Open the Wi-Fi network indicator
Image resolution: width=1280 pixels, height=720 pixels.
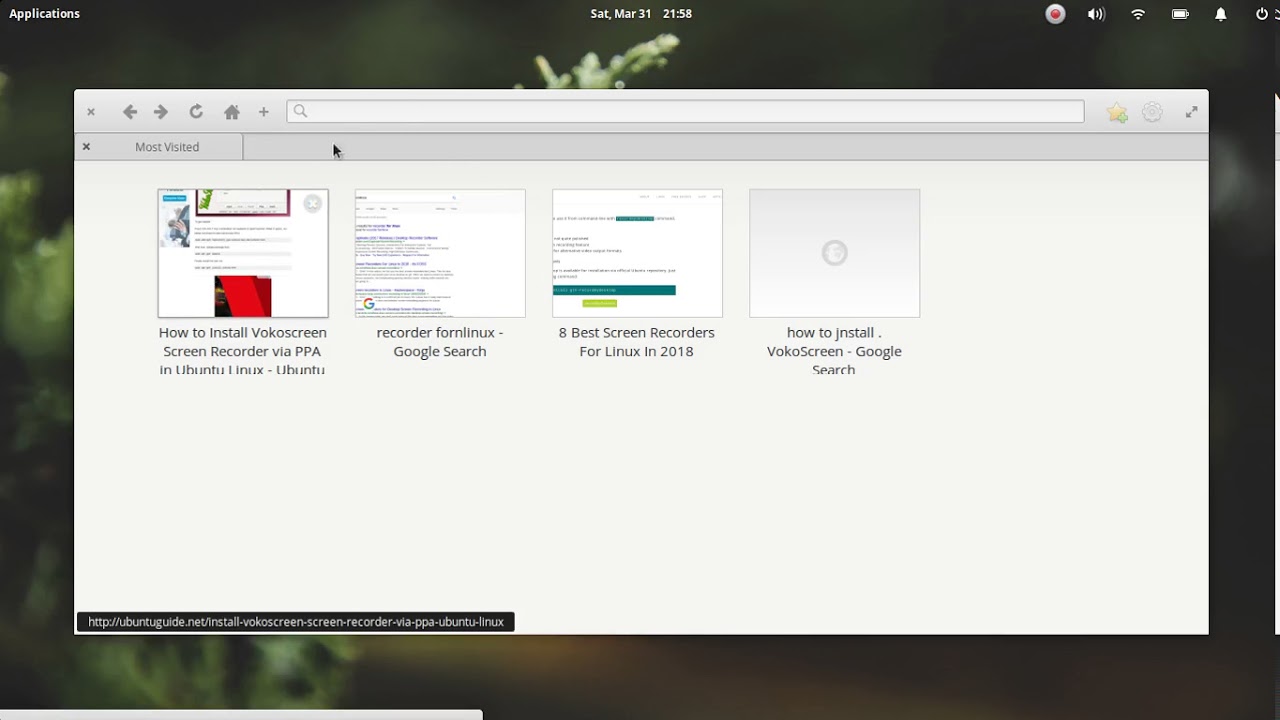coord(1138,14)
